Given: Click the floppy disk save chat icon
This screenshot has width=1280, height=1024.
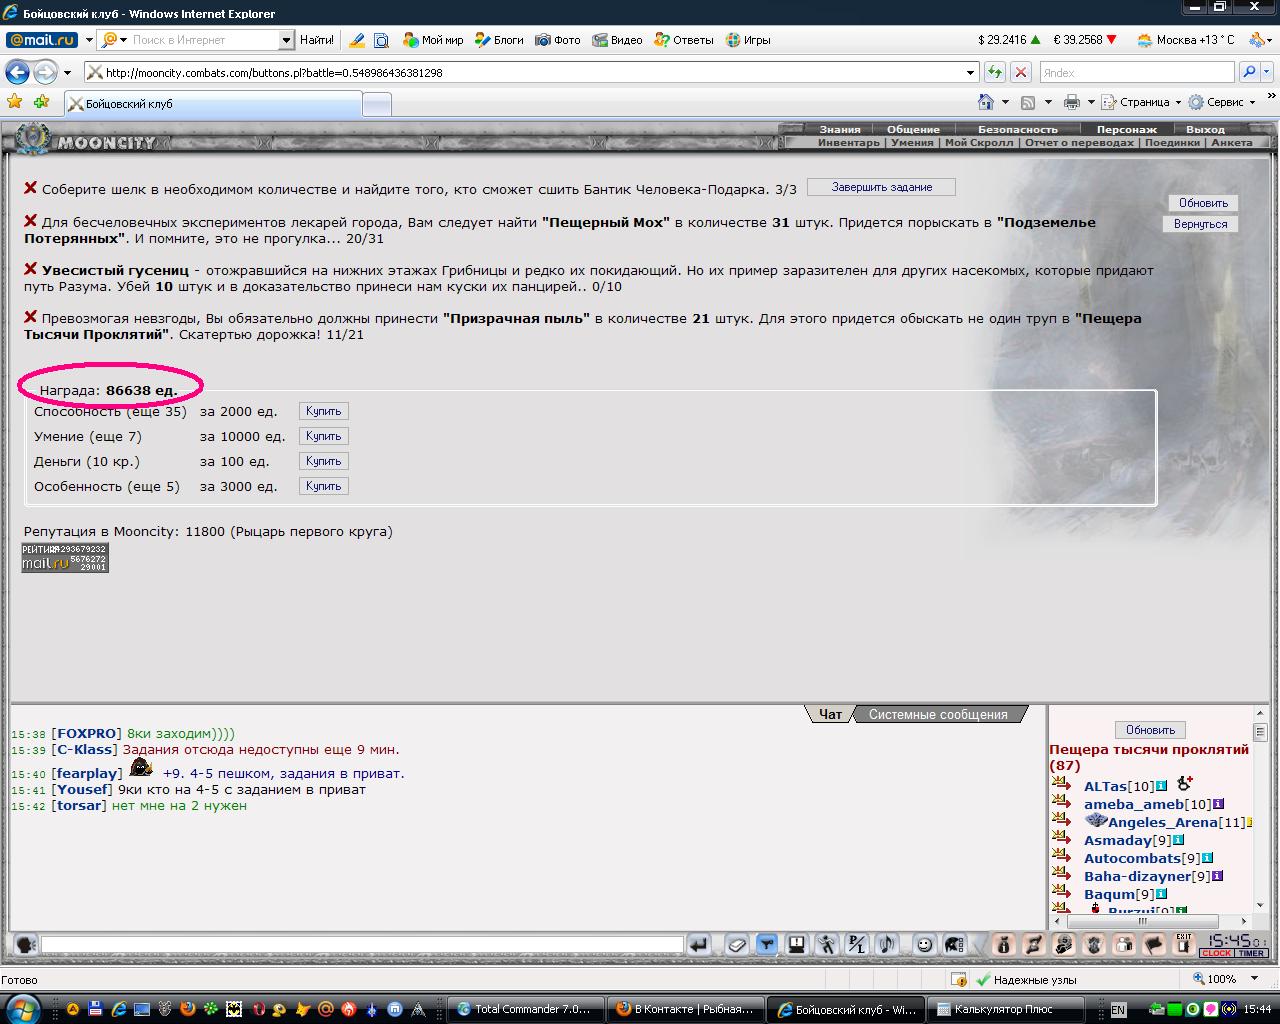Looking at the screenshot, I should (797, 944).
